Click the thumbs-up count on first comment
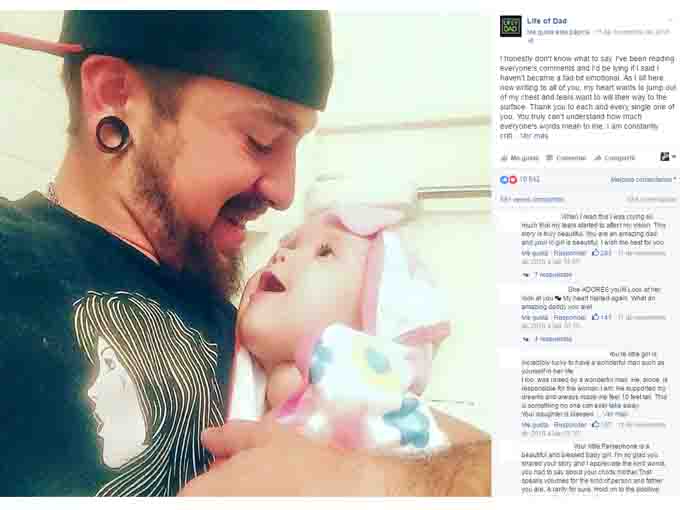 pos(602,253)
